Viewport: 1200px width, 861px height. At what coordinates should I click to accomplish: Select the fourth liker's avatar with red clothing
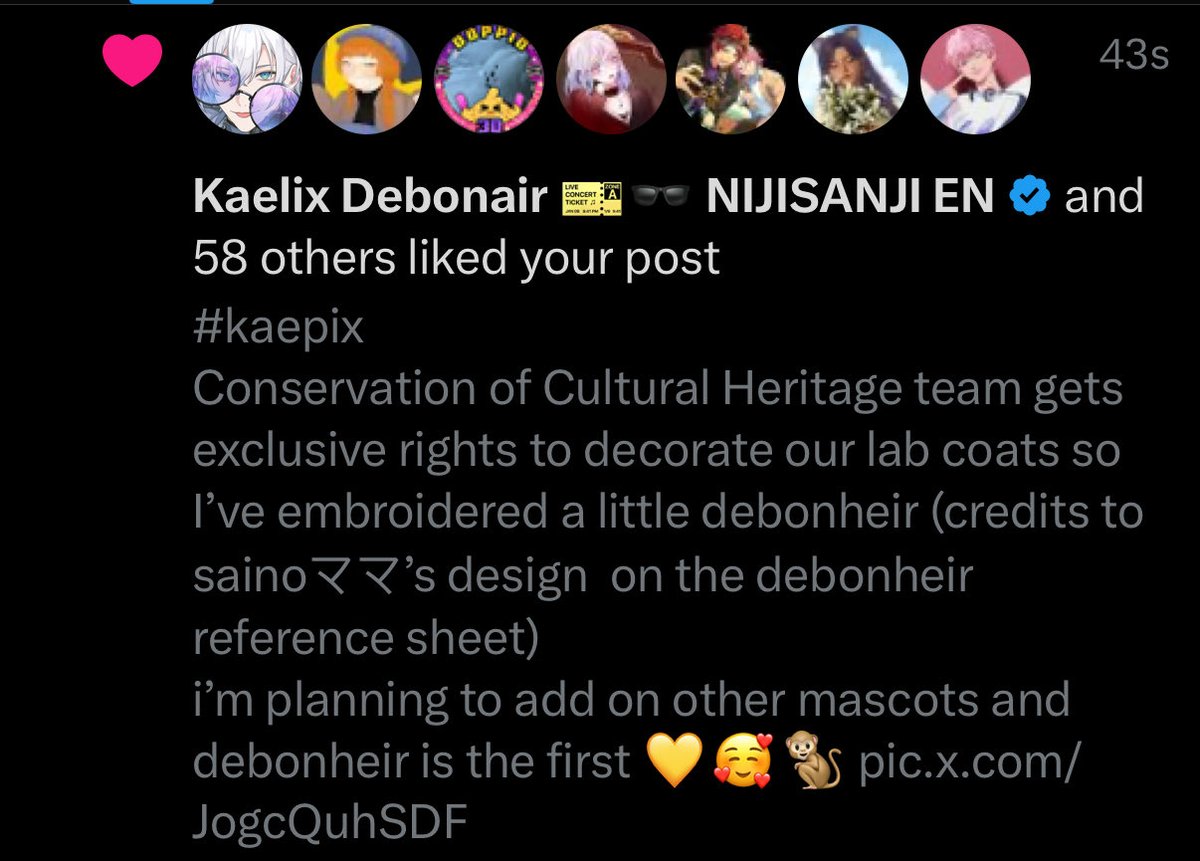pyautogui.click(x=611, y=79)
